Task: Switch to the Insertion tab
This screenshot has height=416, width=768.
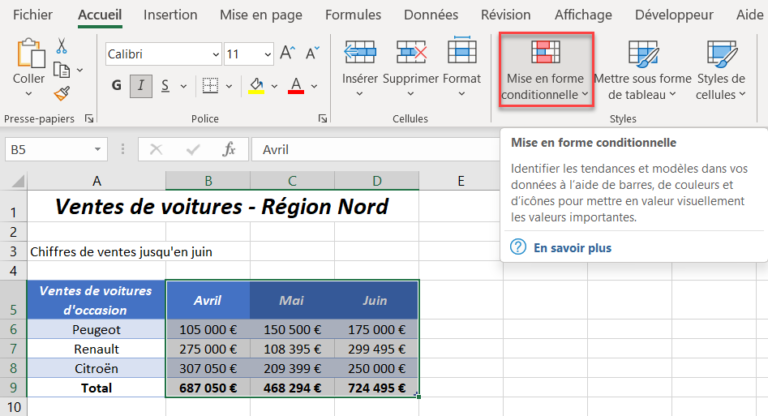Action: click(x=170, y=15)
